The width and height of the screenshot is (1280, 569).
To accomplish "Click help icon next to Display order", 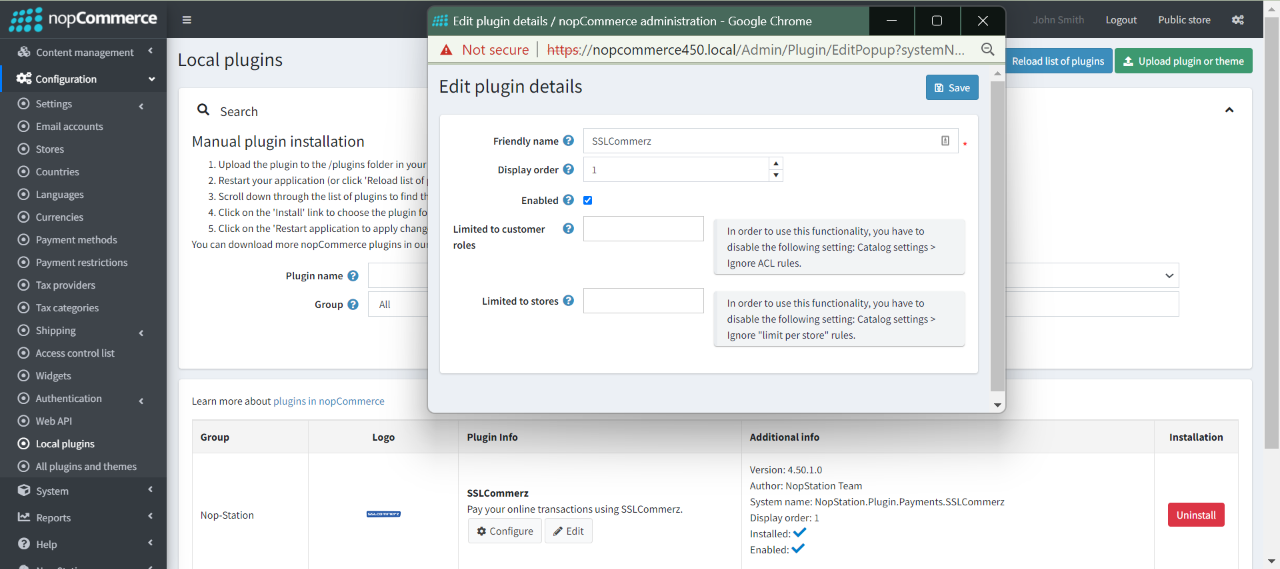I will (568, 169).
